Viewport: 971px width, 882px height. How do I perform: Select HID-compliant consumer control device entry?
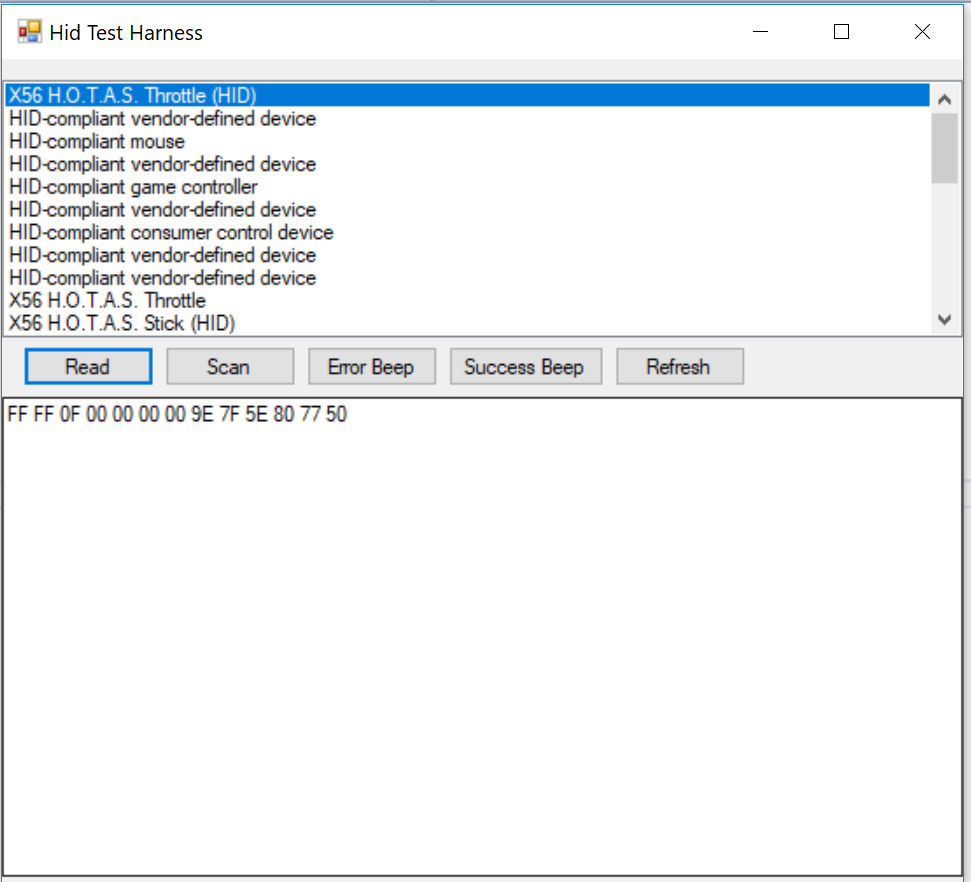click(x=468, y=232)
